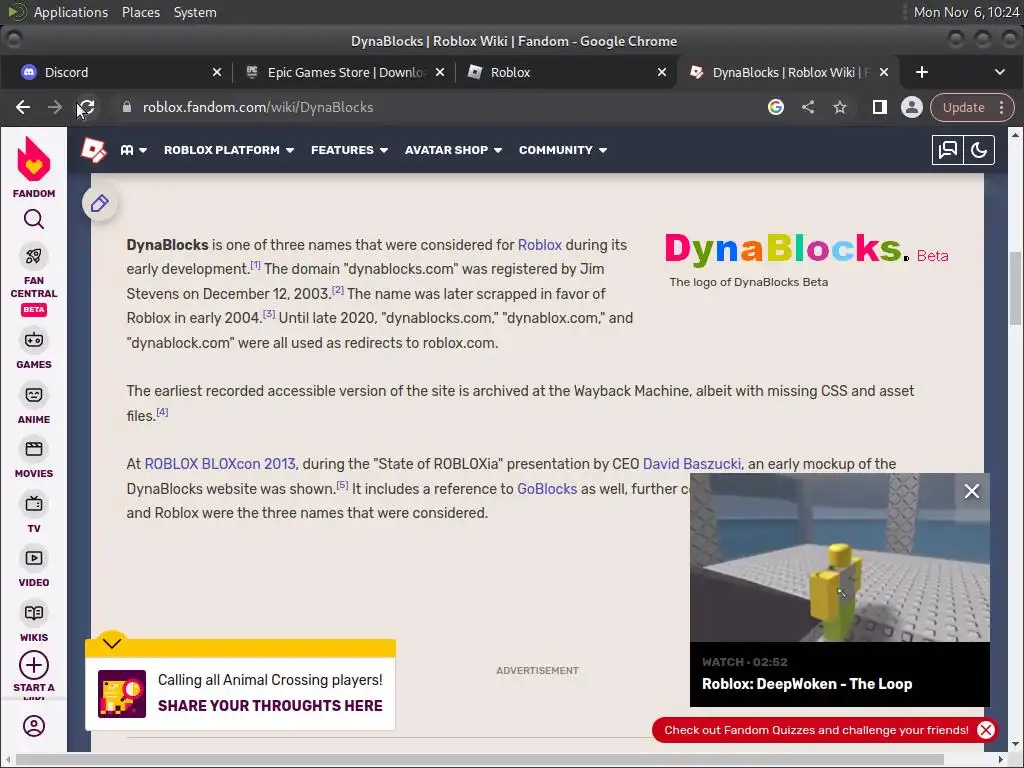Open the Applications menu
This screenshot has width=1024, height=768.
pos(71,12)
